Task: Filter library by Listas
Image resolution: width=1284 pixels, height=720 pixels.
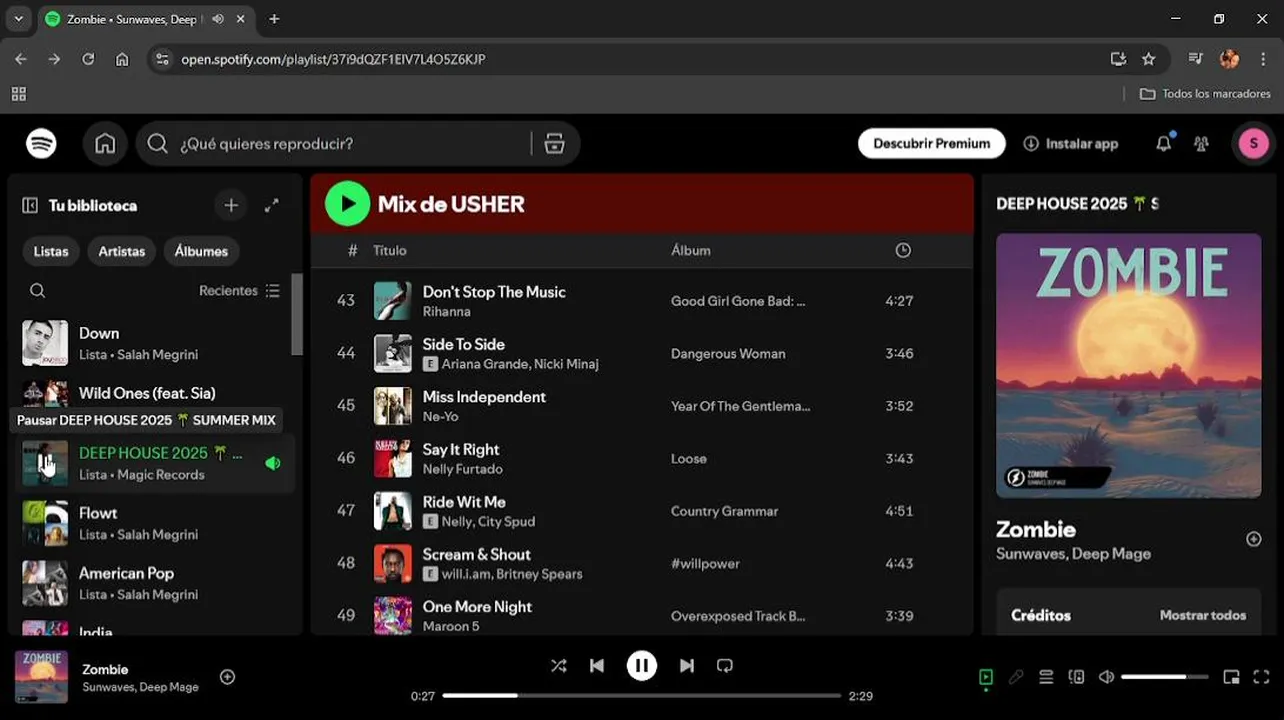Action: 51,251
